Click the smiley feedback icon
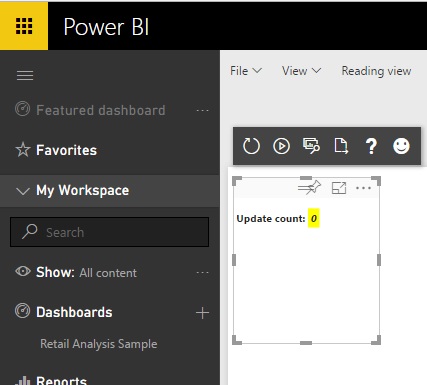 pyautogui.click(x=401, y=146)
